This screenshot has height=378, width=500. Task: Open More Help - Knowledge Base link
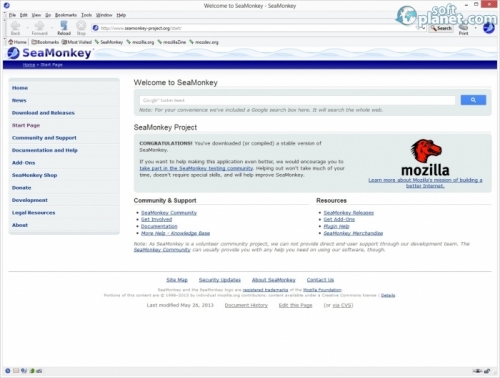175,233
